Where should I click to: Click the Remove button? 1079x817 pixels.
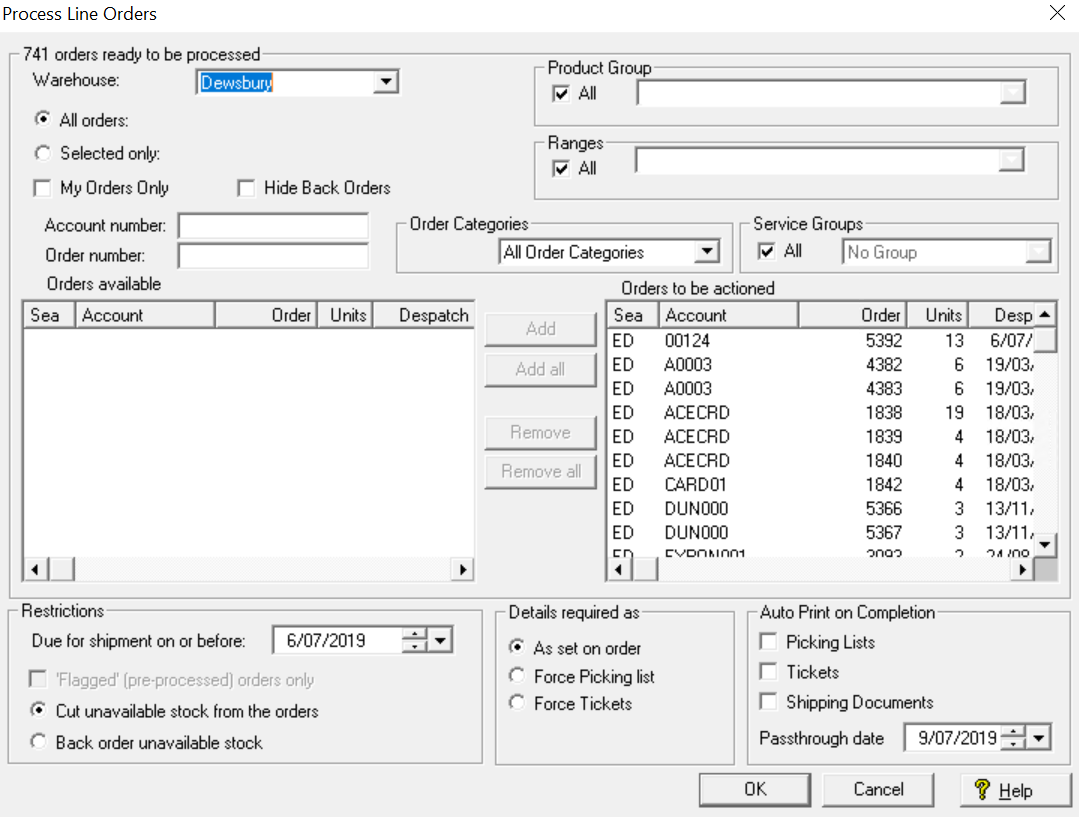click(x=540, y=432)
